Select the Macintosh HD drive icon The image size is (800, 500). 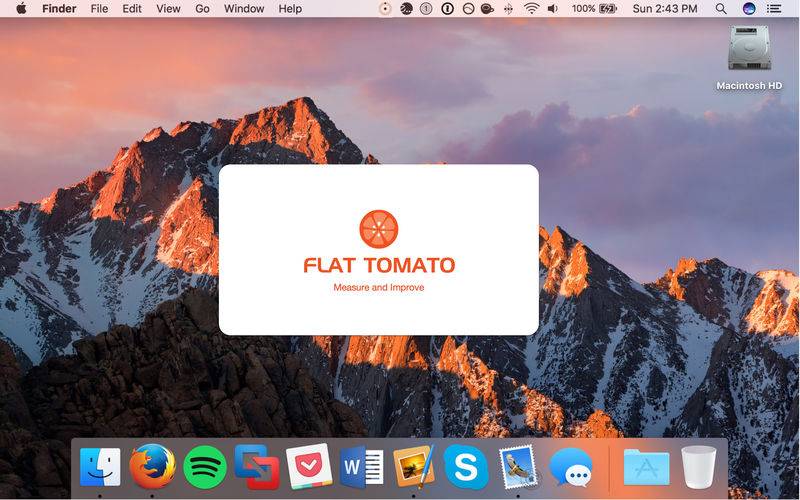pos(749,48)
